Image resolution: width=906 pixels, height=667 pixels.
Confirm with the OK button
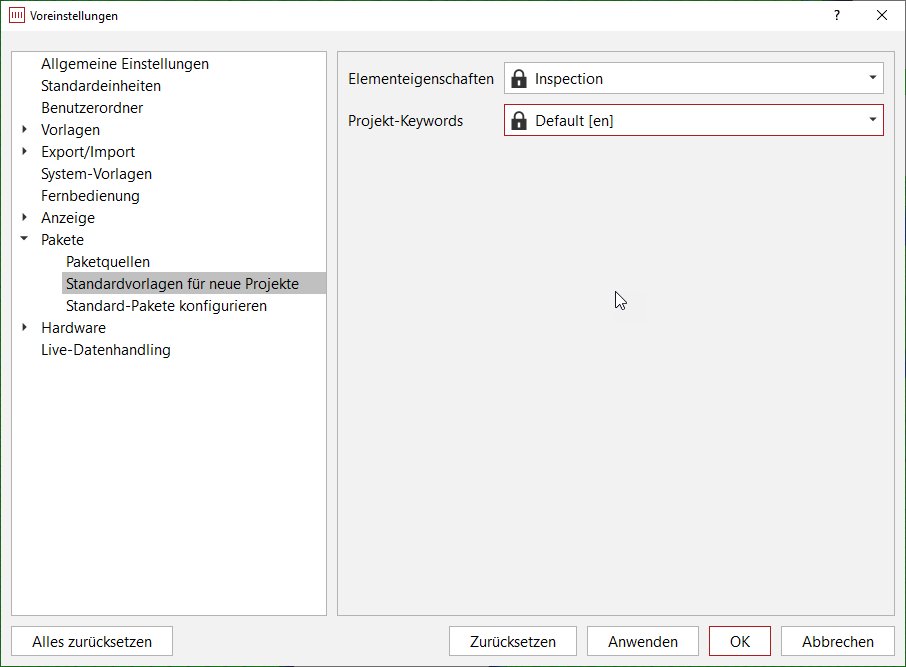pyautogui.click(x=740, y=642)
